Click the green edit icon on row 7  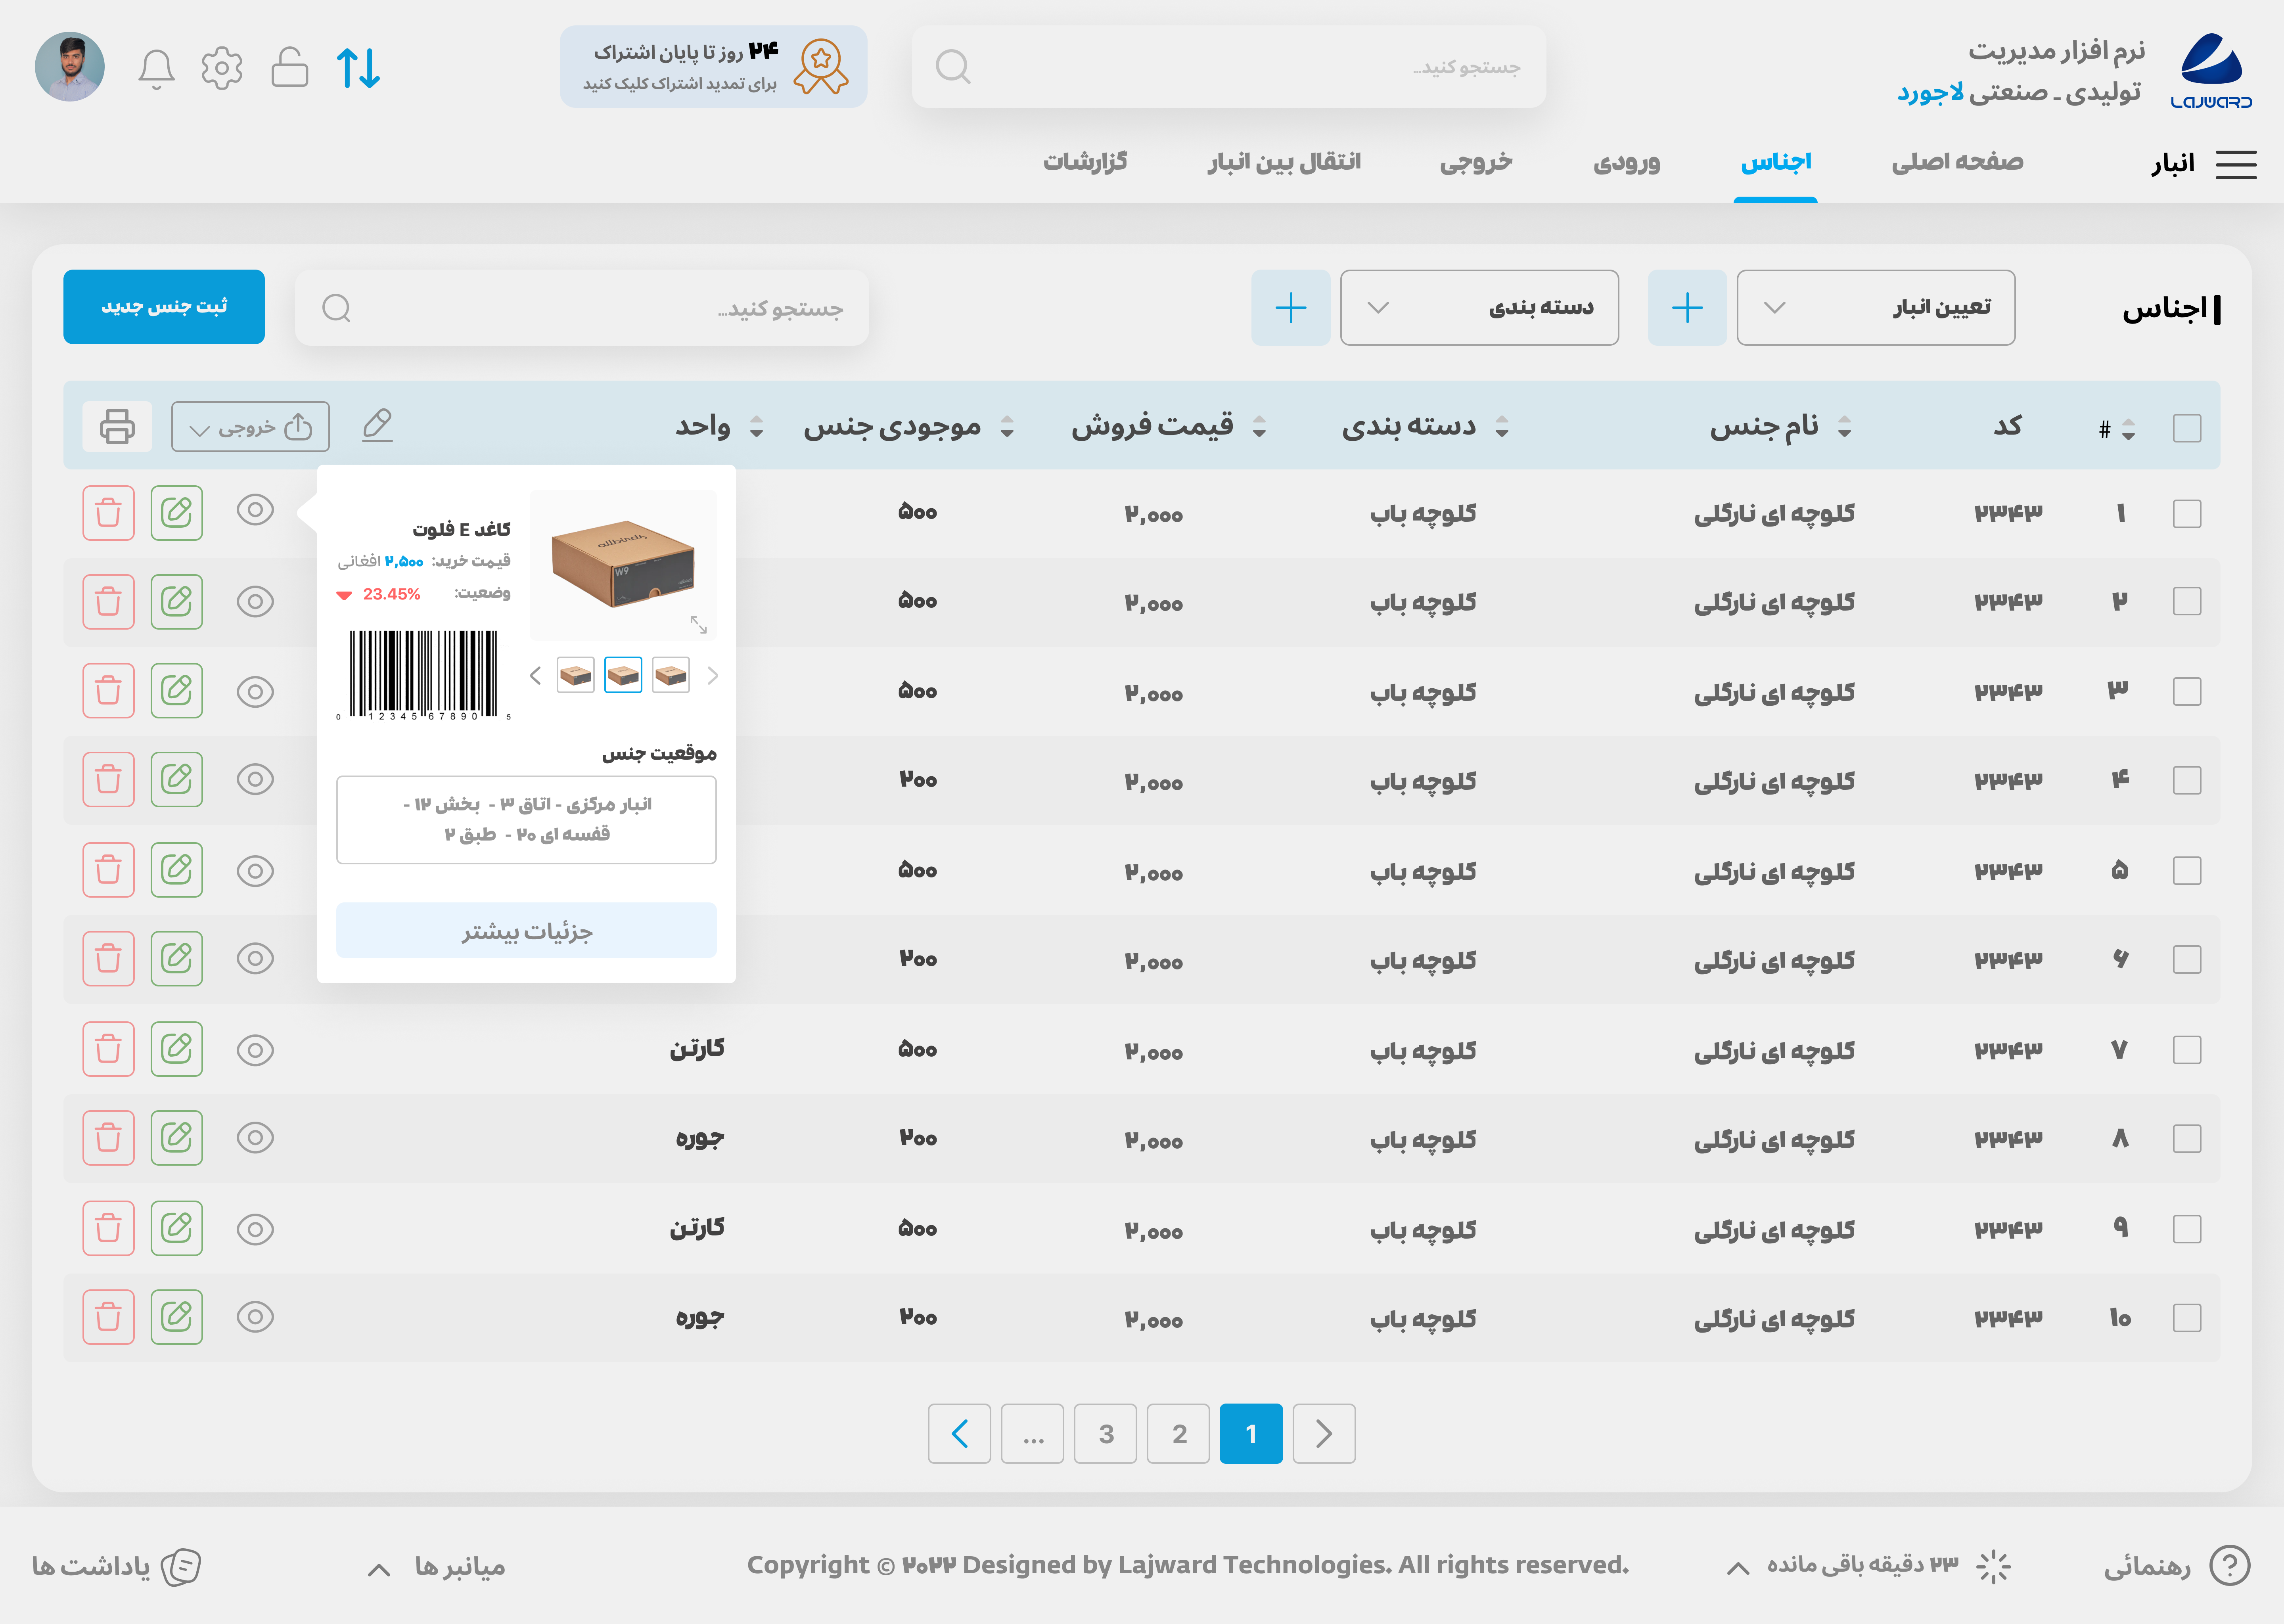[177, 1049]
